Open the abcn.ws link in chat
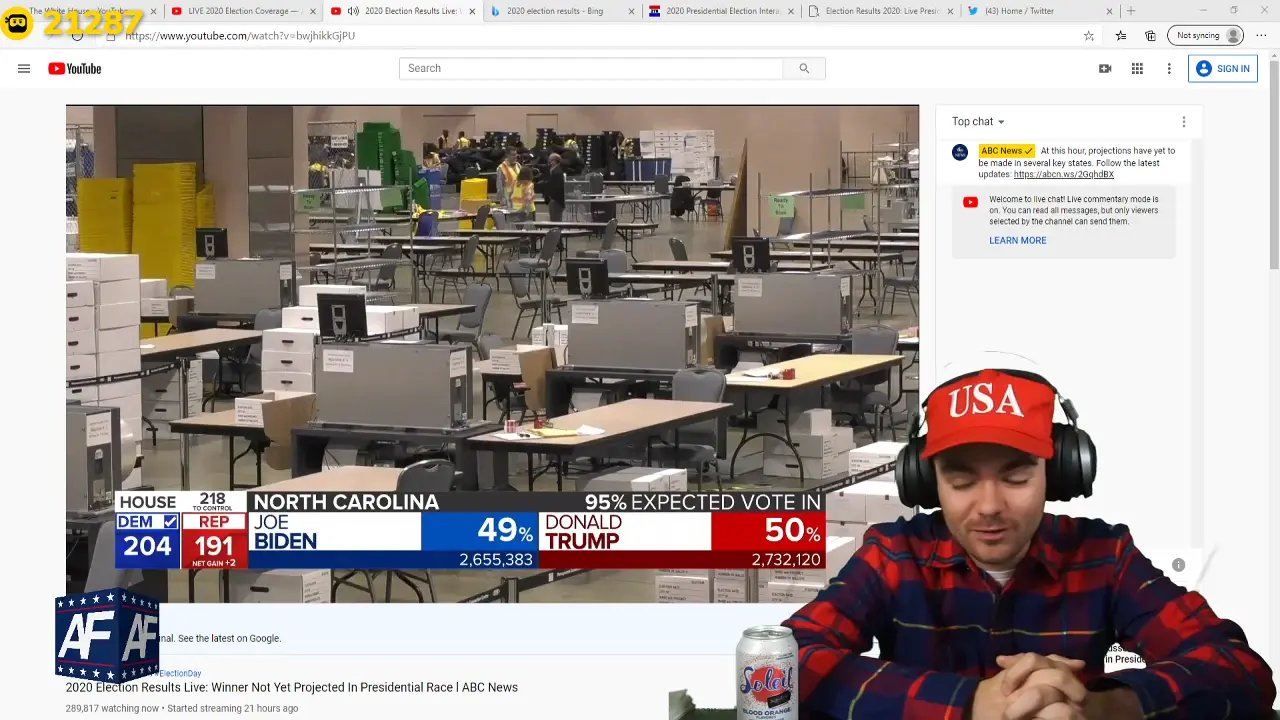1280x720 pixels. (1063, 175)
